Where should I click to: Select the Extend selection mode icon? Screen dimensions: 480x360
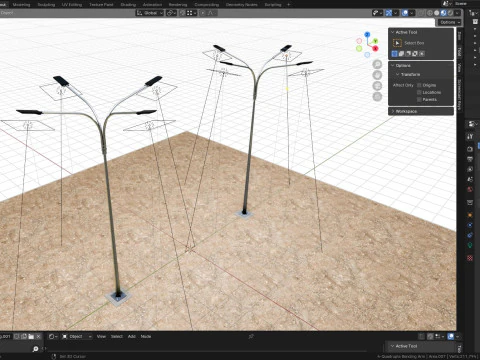click(402, 54)
